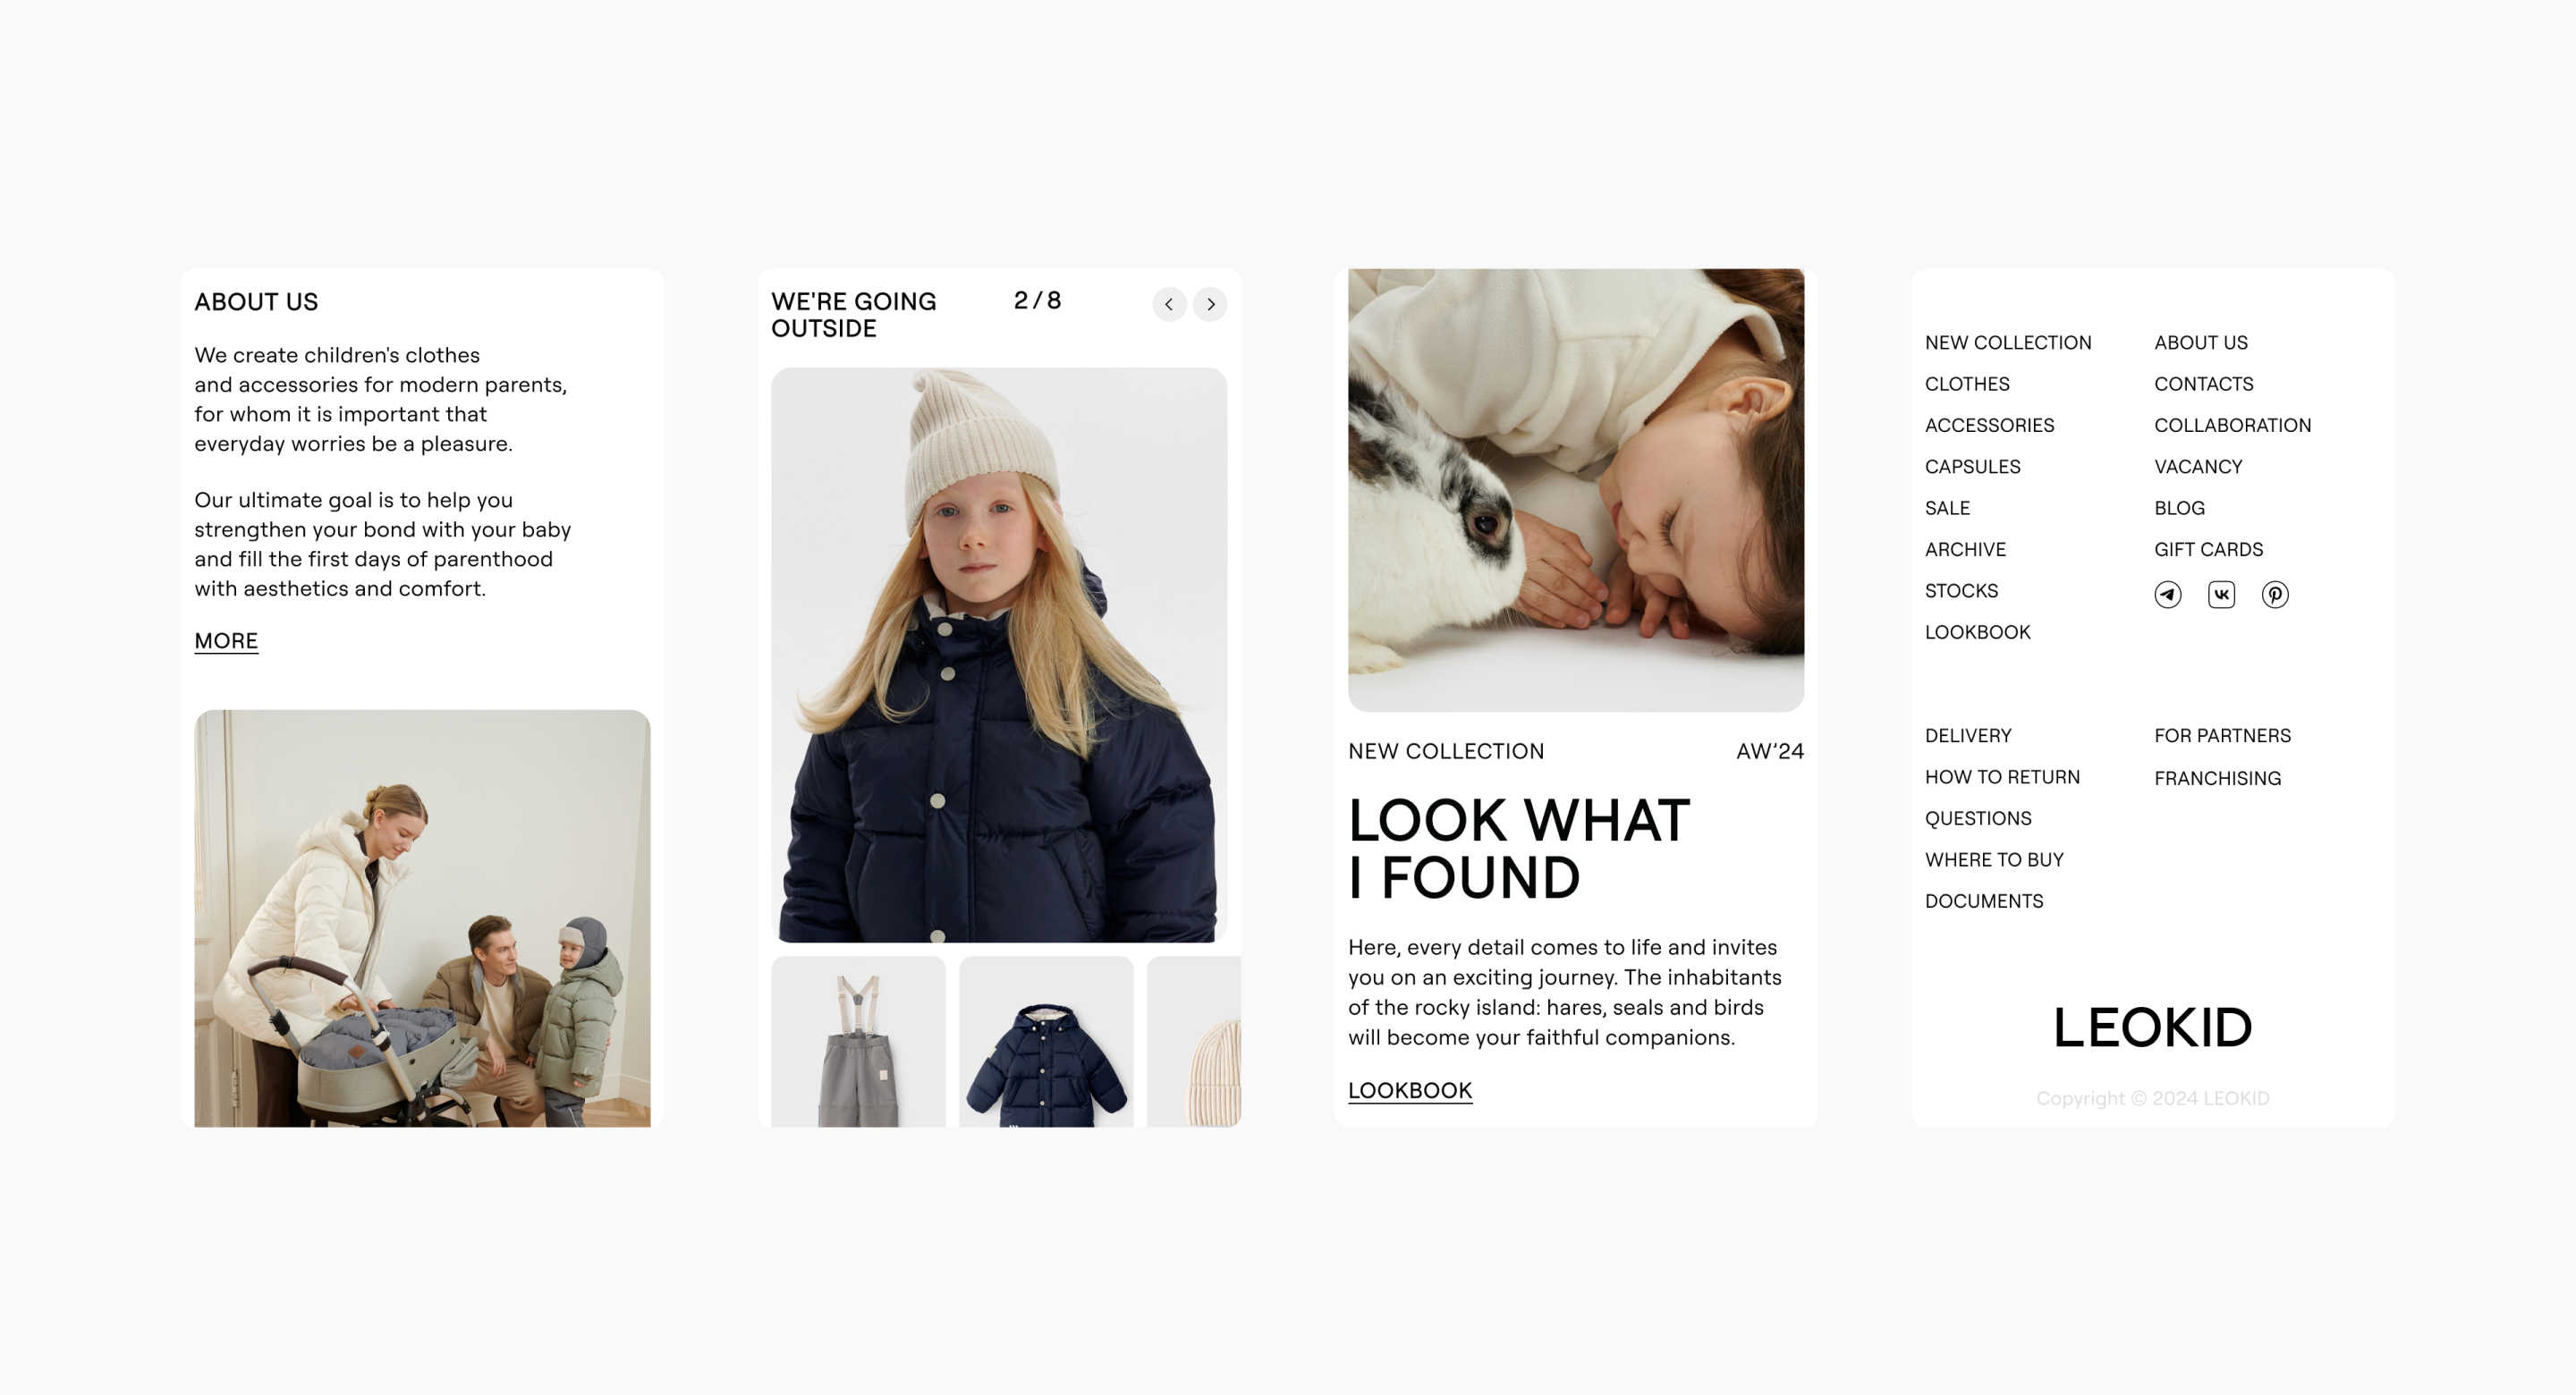Viewport: 2576px width, 1395px height.
Task: Open the MORE link under About Us
Action: 226,641
